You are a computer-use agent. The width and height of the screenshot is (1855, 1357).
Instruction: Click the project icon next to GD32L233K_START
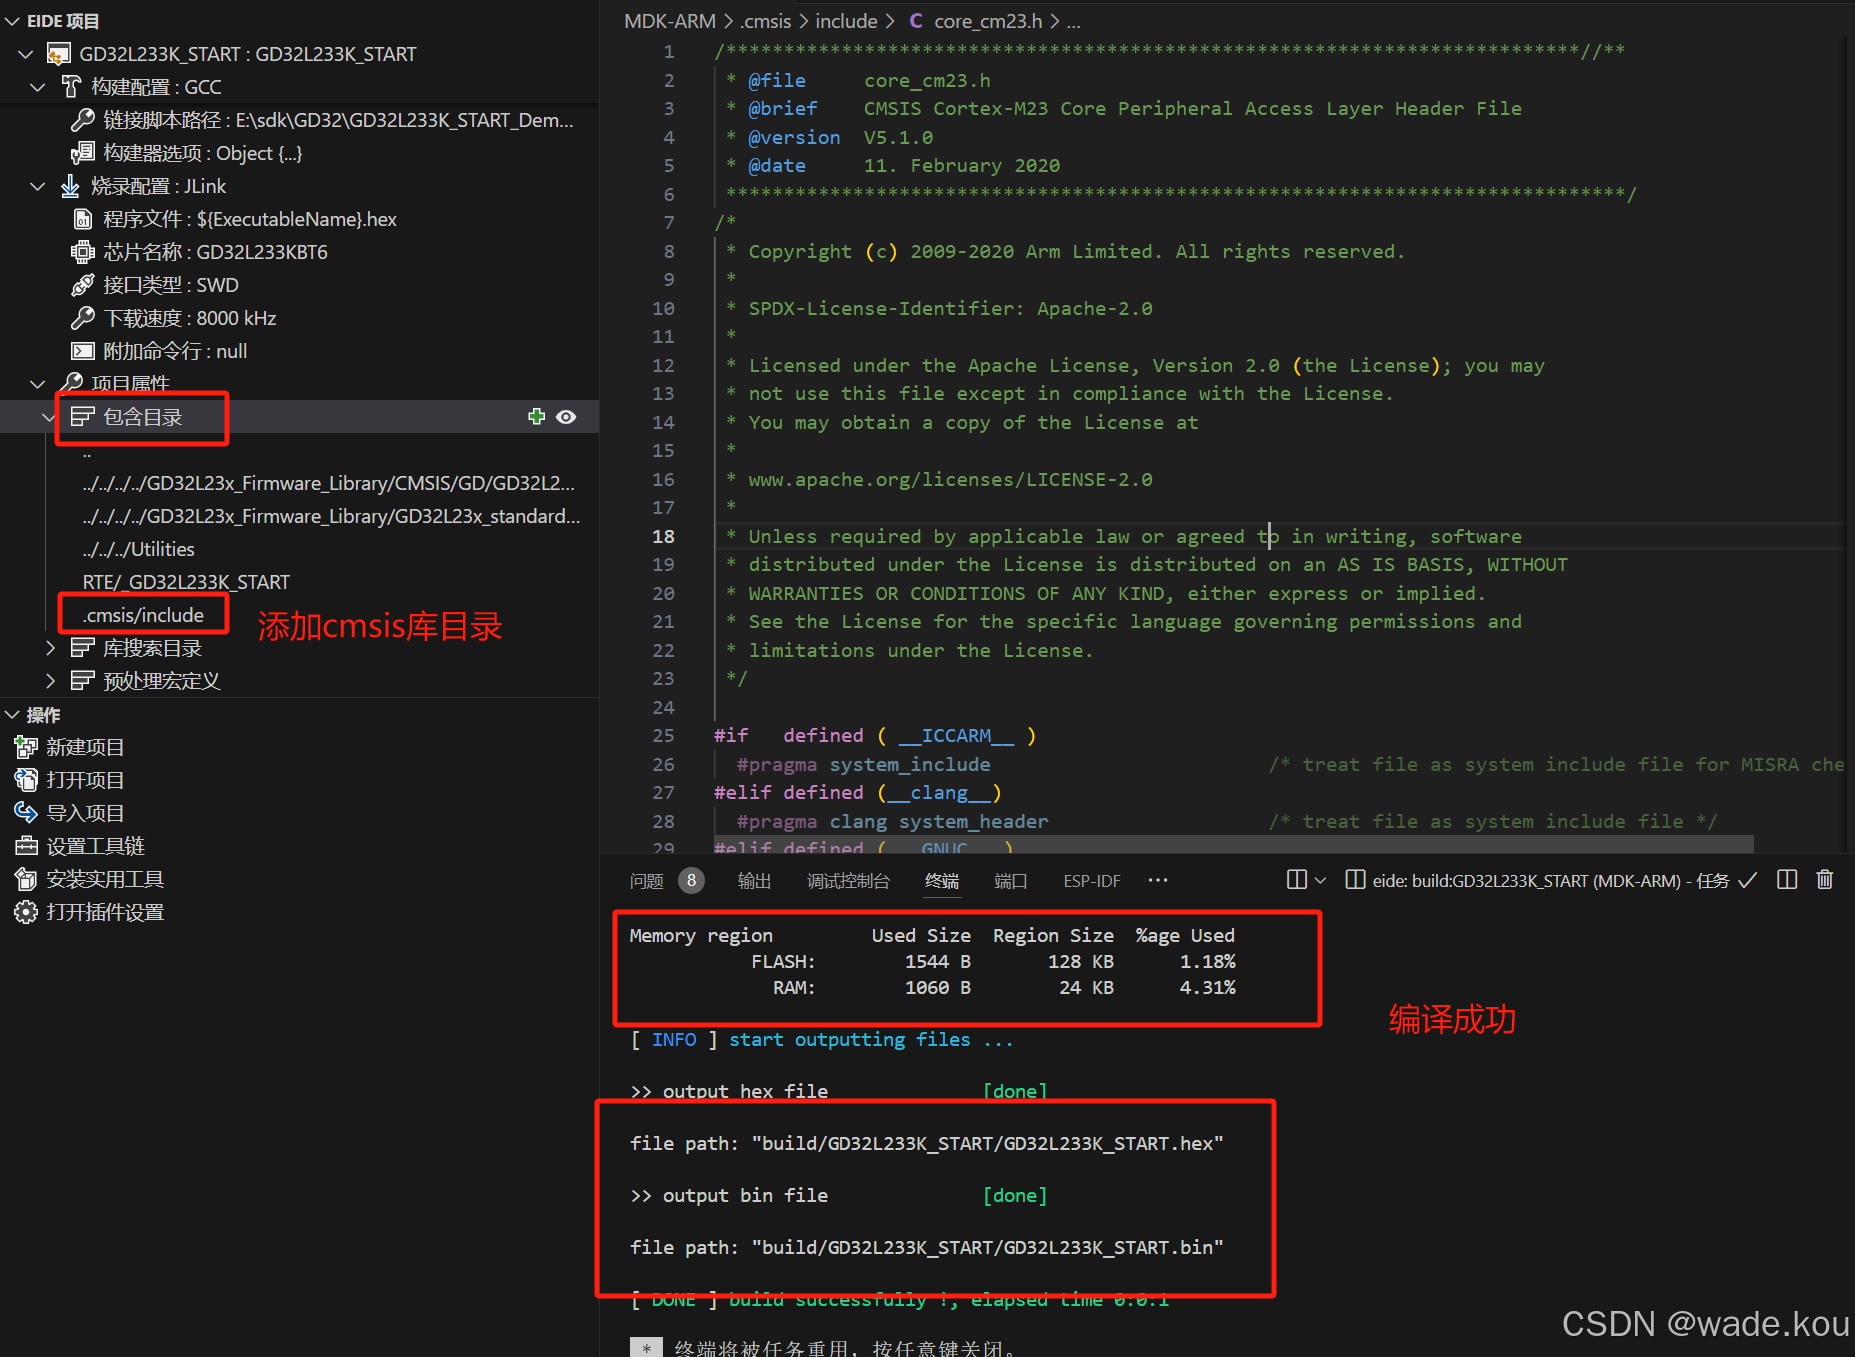point(59,54)
